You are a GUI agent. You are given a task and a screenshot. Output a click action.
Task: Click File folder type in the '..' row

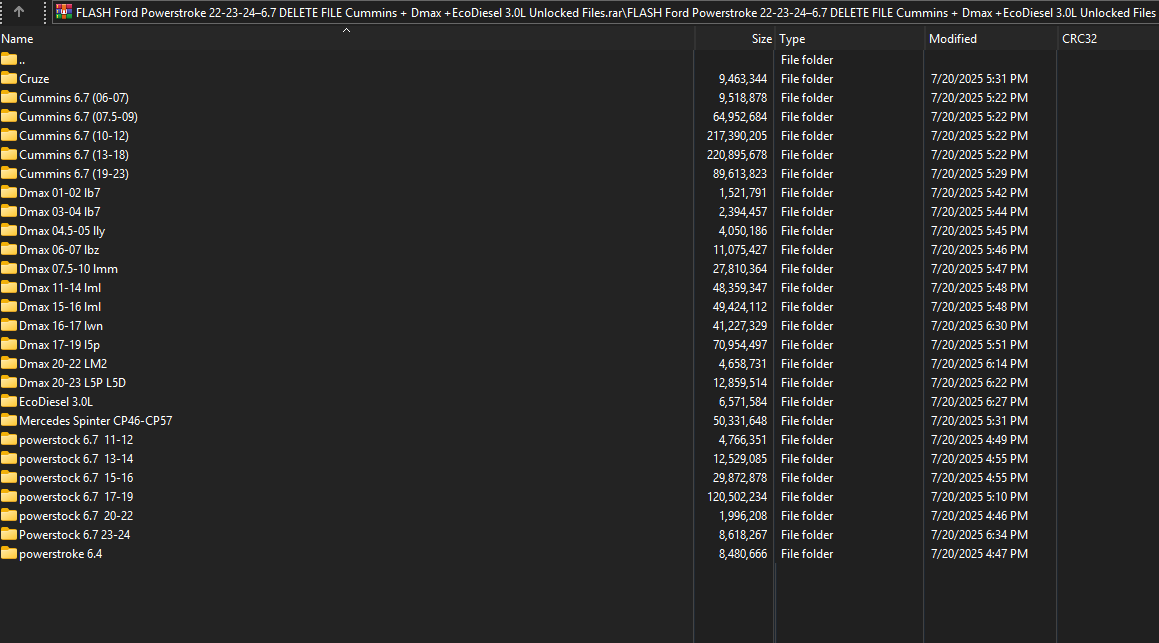[807, 60]
